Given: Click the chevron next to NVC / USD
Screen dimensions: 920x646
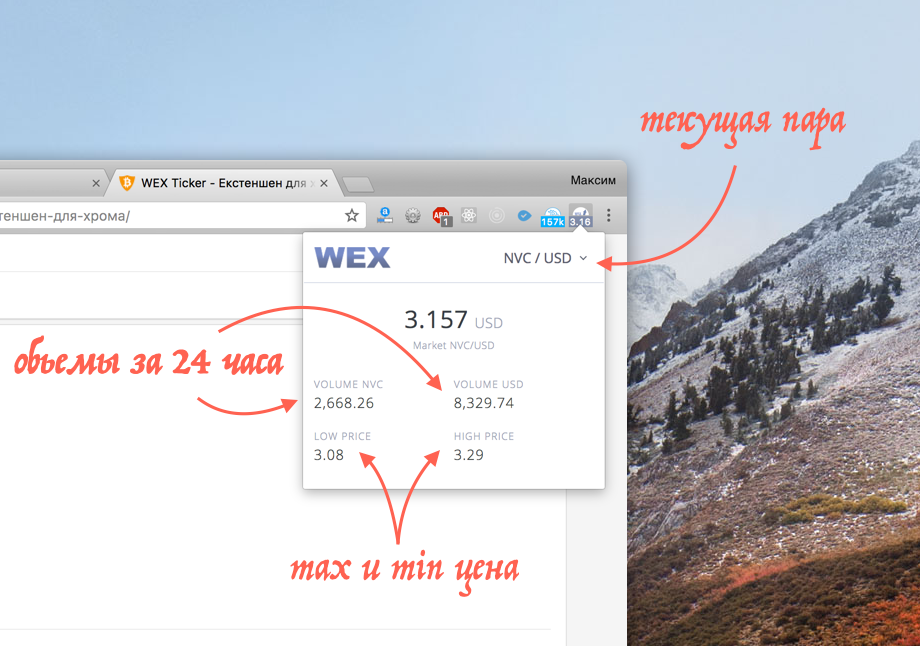Looking at the screenshot, I should click(583, 258).
